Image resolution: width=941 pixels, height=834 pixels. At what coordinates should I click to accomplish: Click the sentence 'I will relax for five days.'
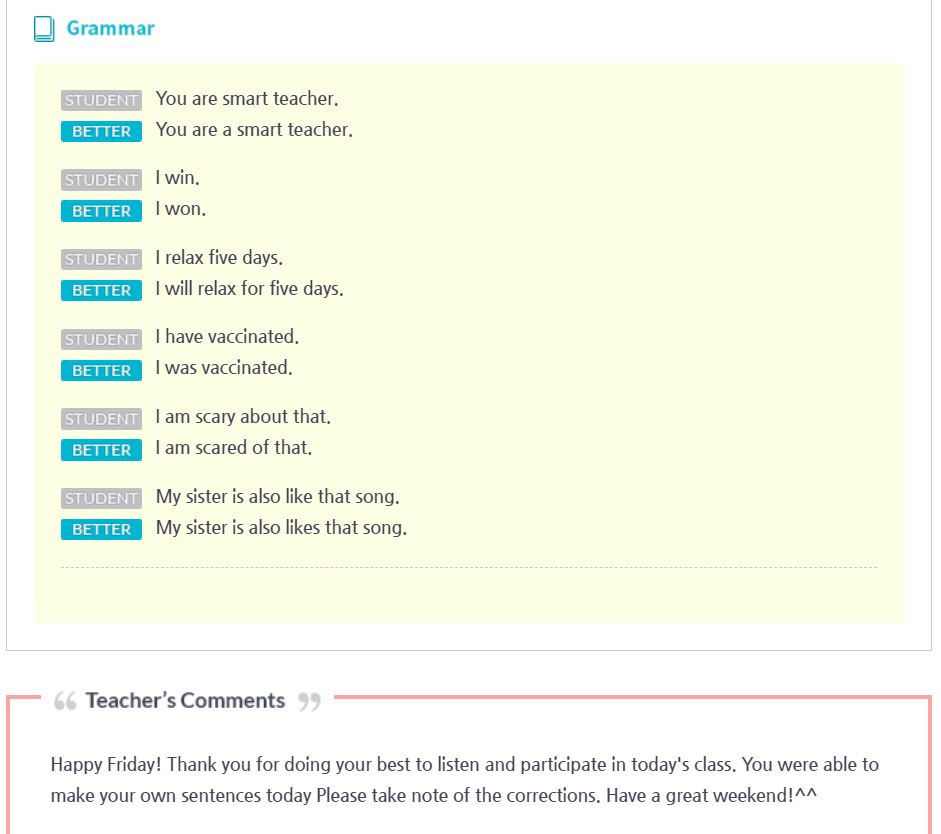click(249, 289)
